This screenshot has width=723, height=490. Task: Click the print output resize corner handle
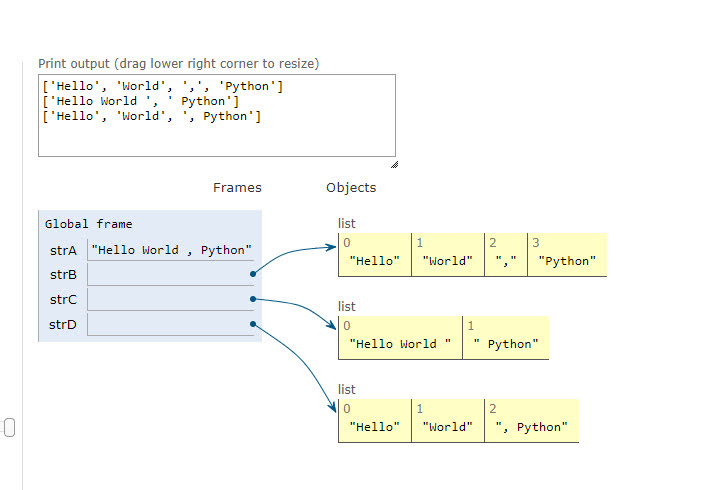tap(394, 165)
